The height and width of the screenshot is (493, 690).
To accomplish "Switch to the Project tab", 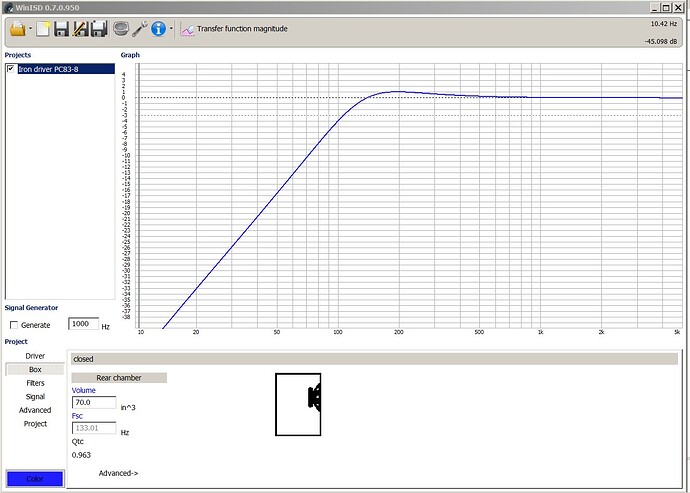I will coord(35,423).
